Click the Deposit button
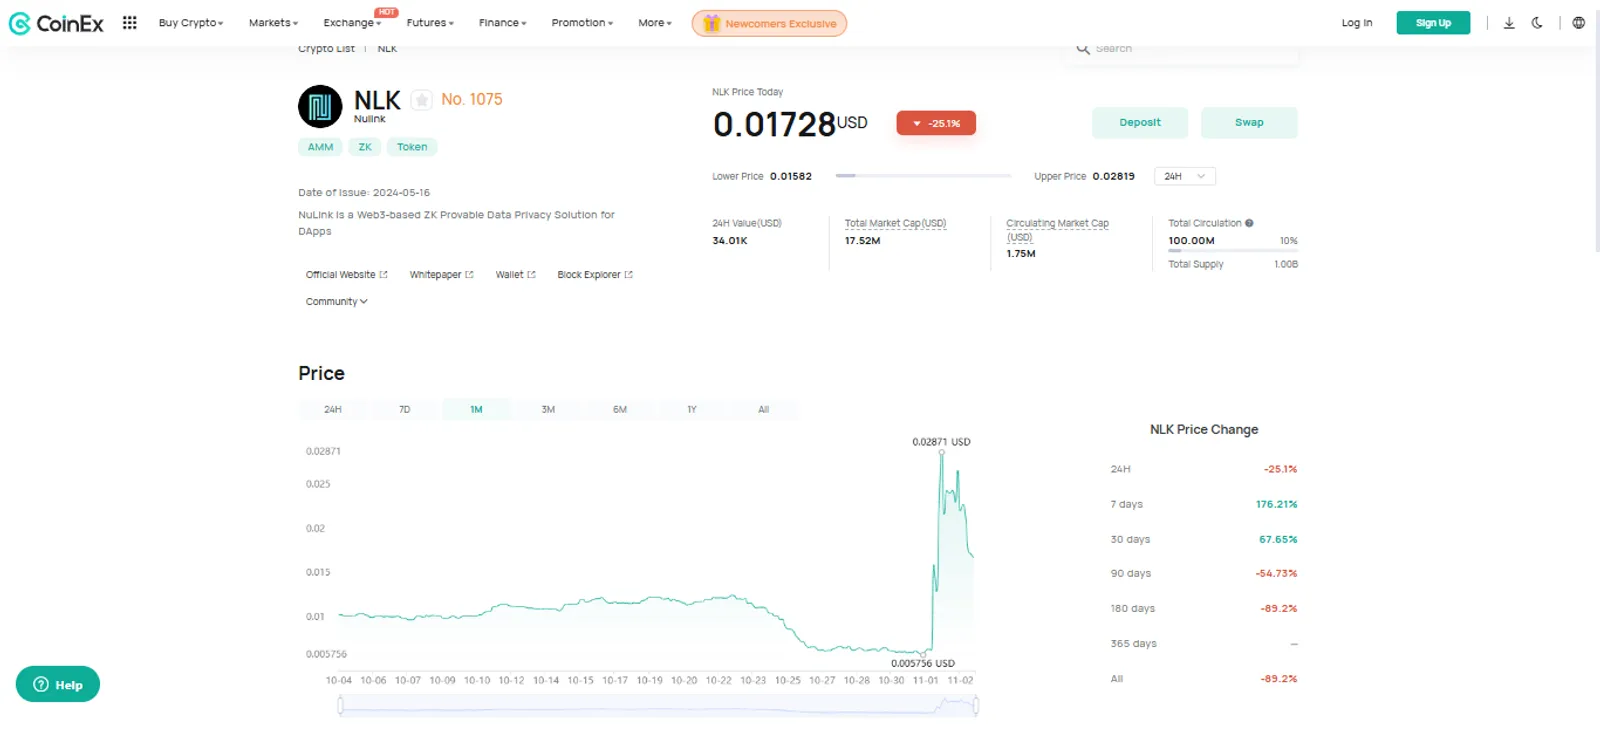Screen dimensions: 1600x748 [1140, 123]
